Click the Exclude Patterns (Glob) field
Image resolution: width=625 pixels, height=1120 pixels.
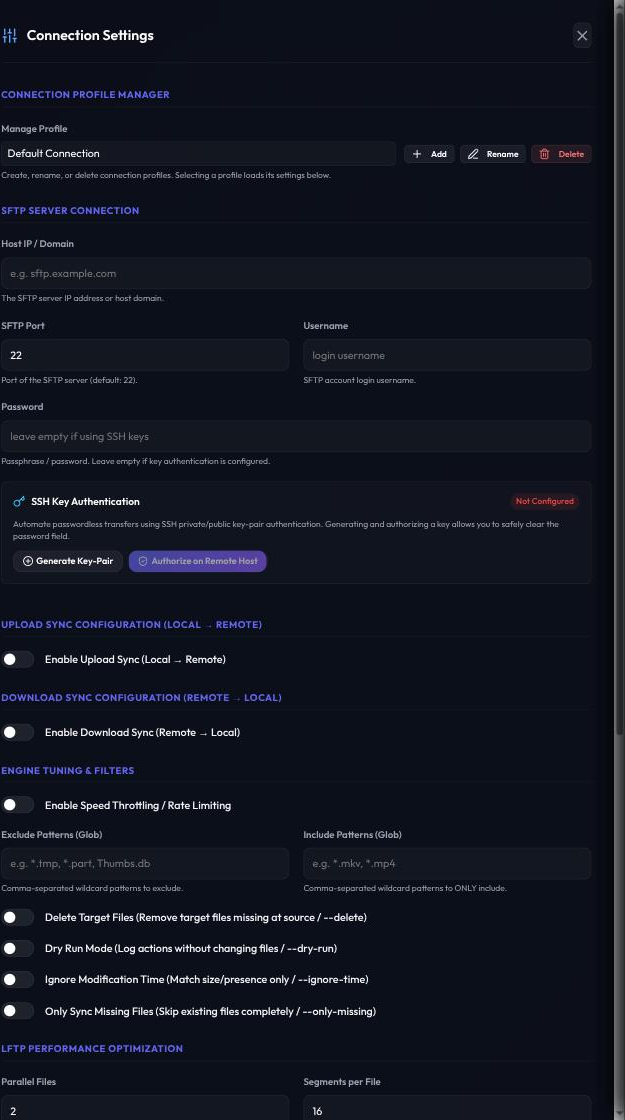(145, 864)
